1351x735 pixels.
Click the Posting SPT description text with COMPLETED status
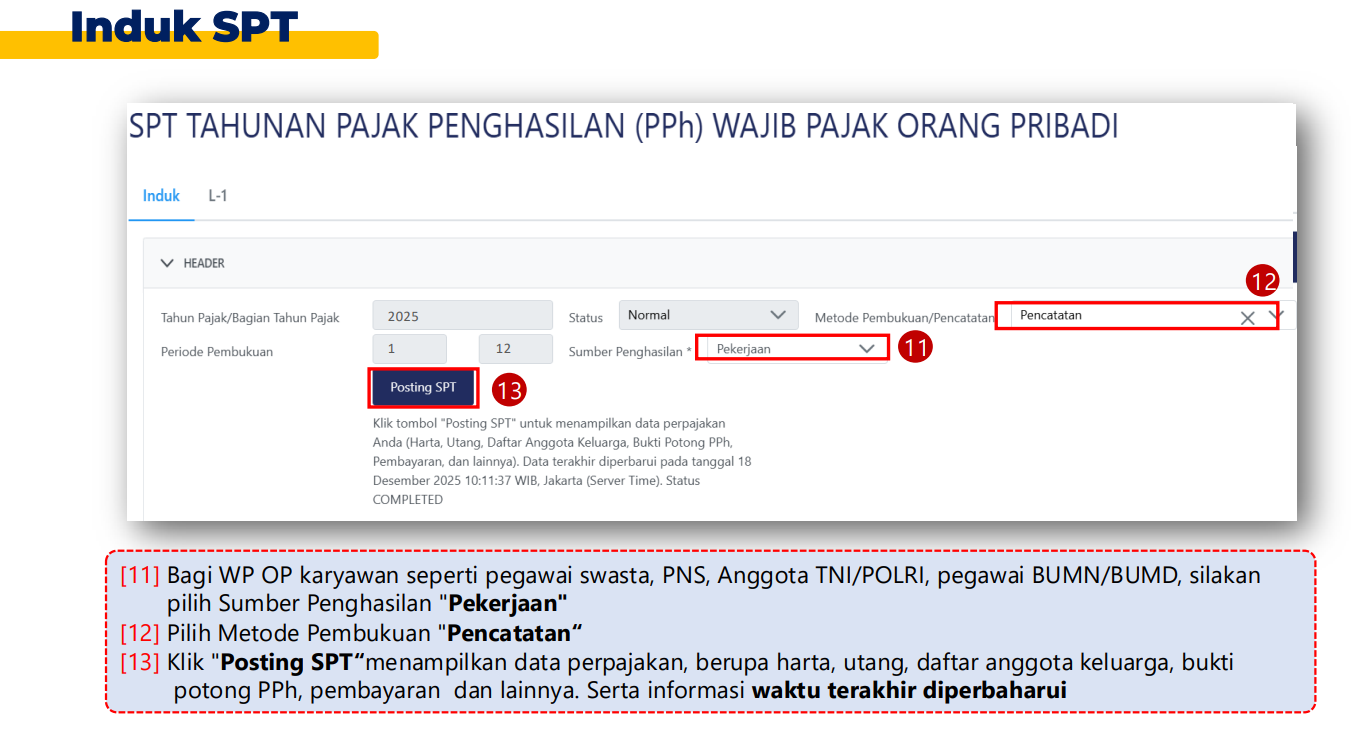click(x=561, y=461)
